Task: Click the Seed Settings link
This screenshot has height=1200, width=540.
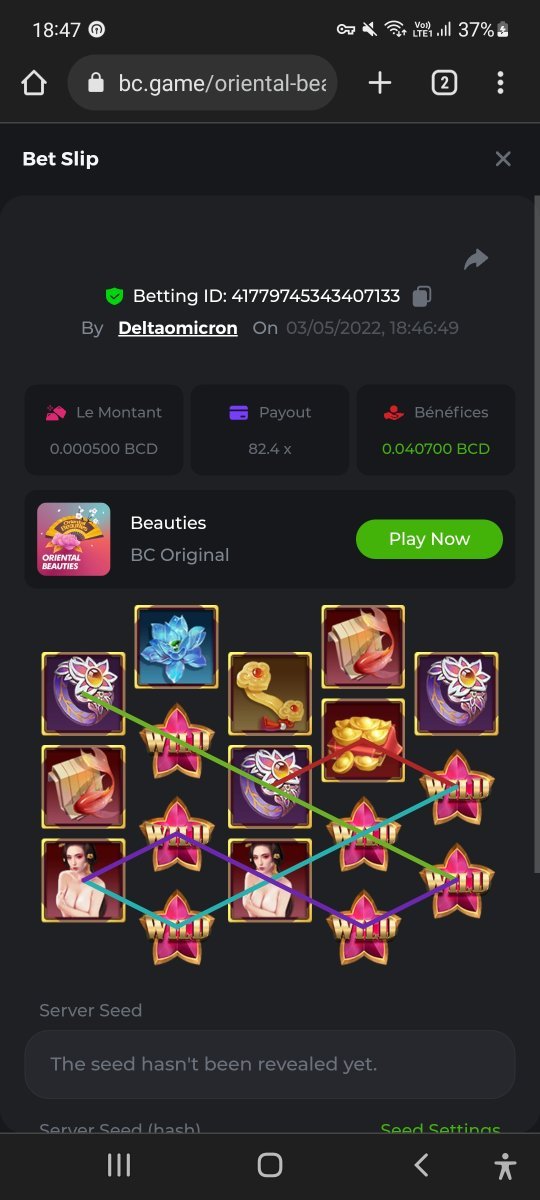Action: point(440,1130)
